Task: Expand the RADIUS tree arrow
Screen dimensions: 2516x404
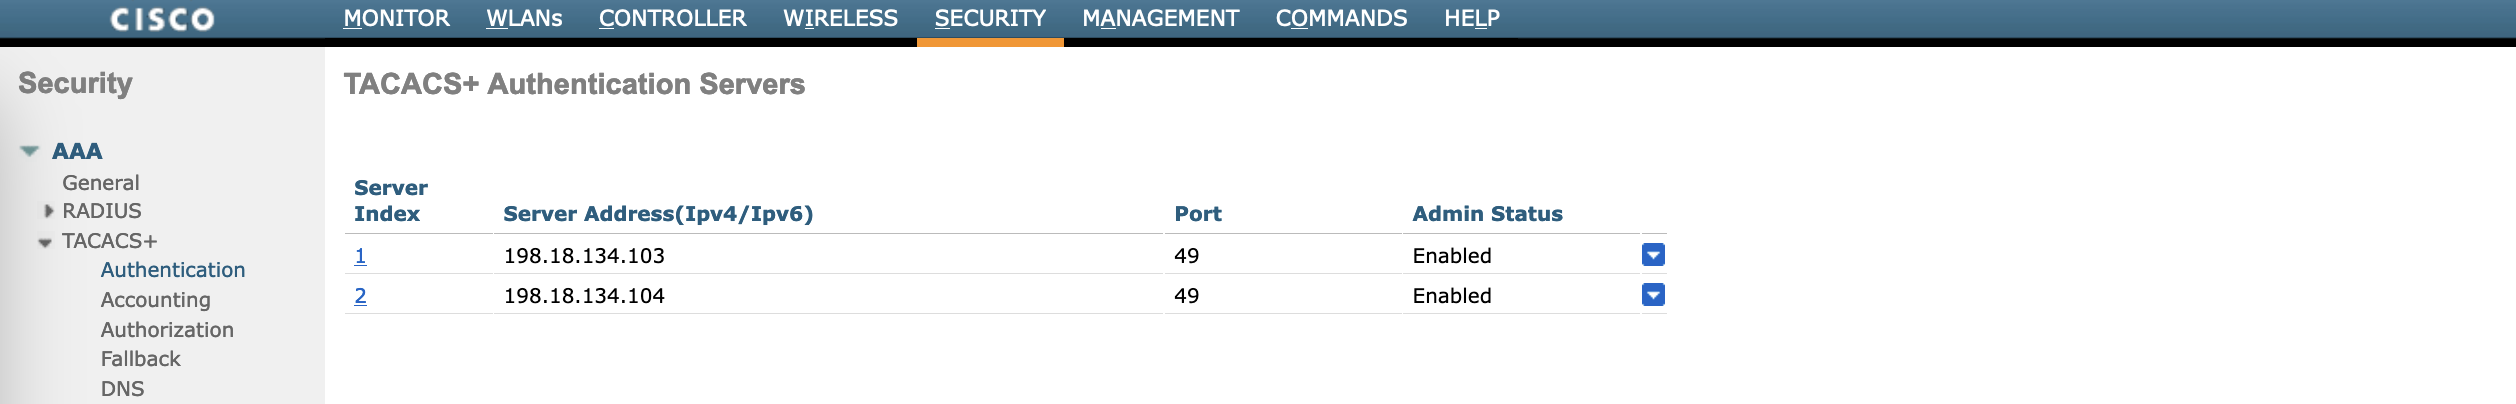Action: coord(48,211)
